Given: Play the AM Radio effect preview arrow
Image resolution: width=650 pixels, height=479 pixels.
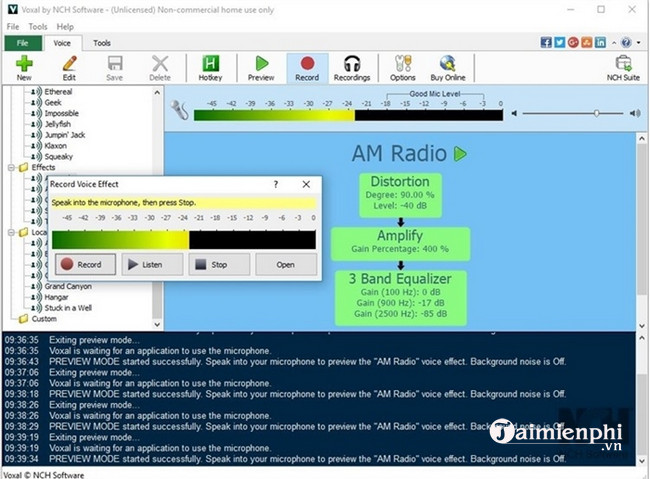Looking at the screenshot, I should click(x=460, y=154).
